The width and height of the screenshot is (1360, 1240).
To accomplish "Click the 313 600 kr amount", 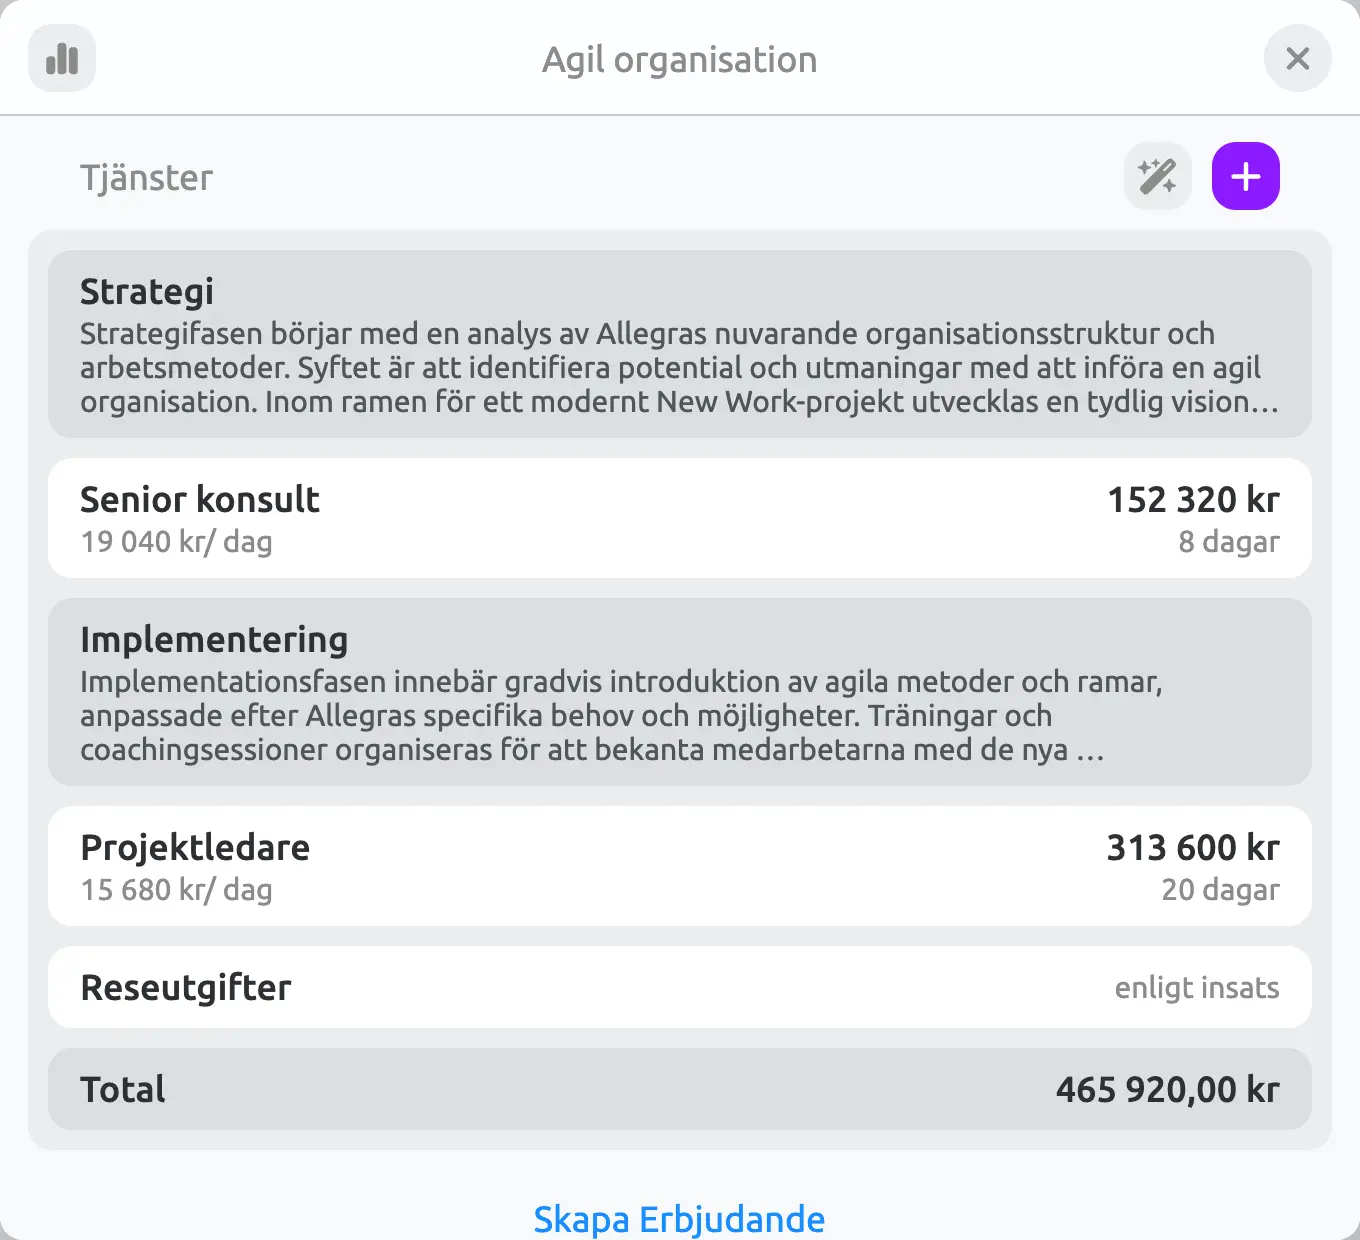I will (1193, 847).
